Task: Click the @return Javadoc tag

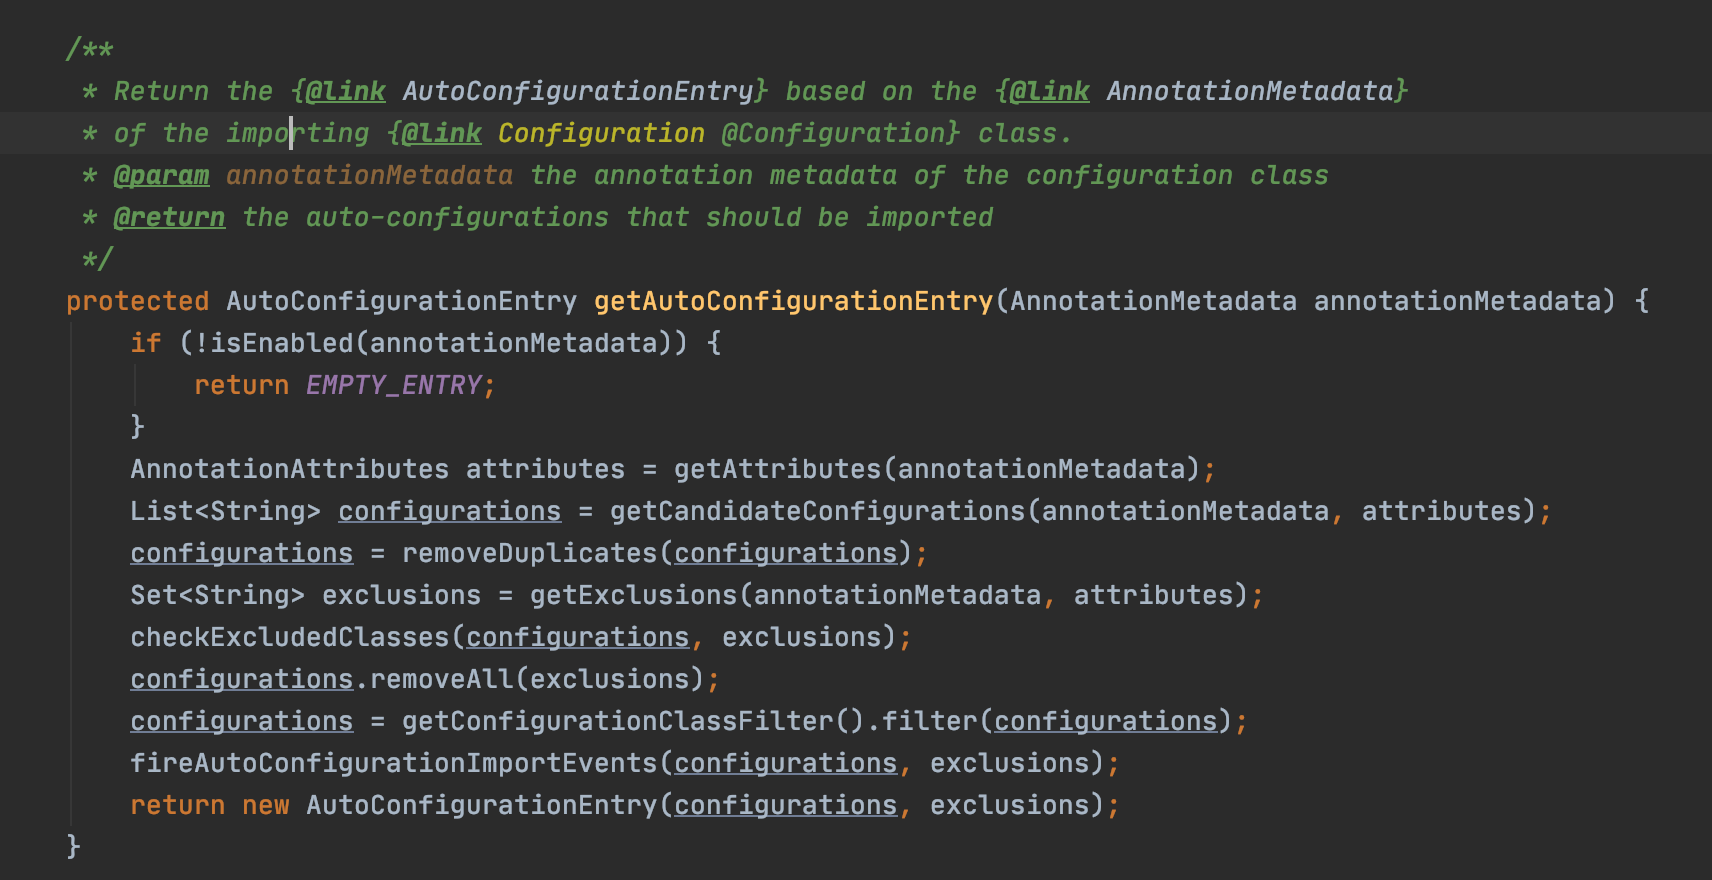Action: coord(170,217)
